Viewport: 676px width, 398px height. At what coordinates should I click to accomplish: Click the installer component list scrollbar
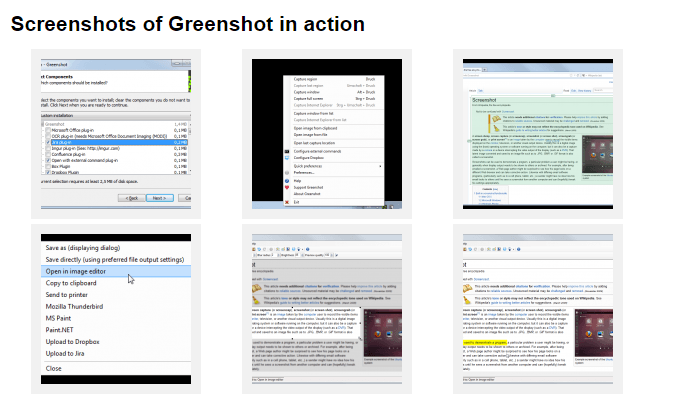click(190, 148)
